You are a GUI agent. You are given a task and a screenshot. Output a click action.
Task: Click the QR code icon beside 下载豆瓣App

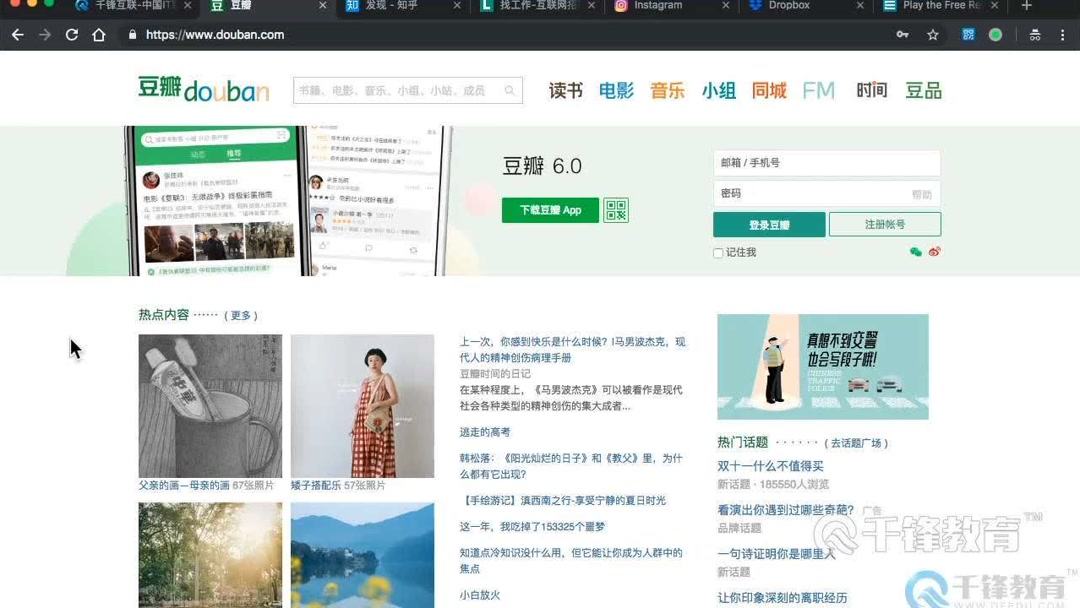pos(615,210)
